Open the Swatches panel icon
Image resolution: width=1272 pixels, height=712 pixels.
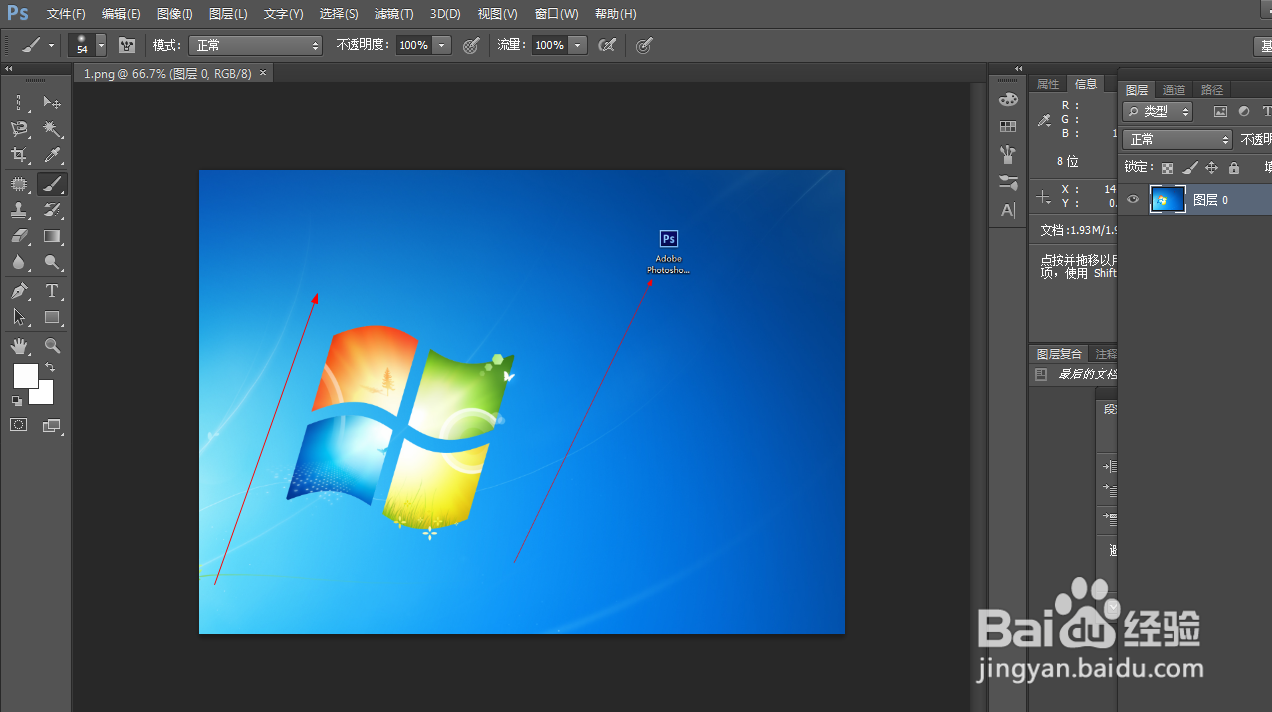point(1008,126)
